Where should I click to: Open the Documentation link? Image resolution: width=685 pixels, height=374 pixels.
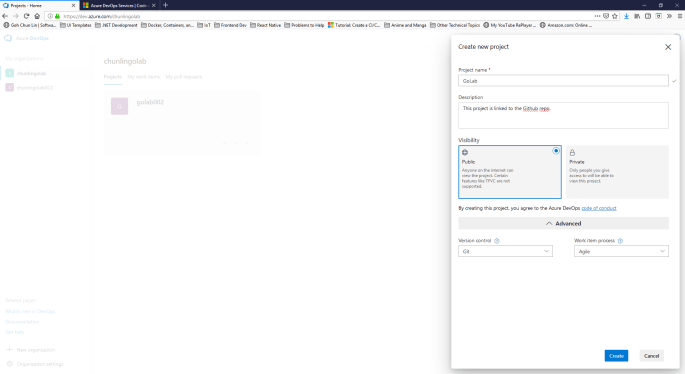(x=22, y=322)
